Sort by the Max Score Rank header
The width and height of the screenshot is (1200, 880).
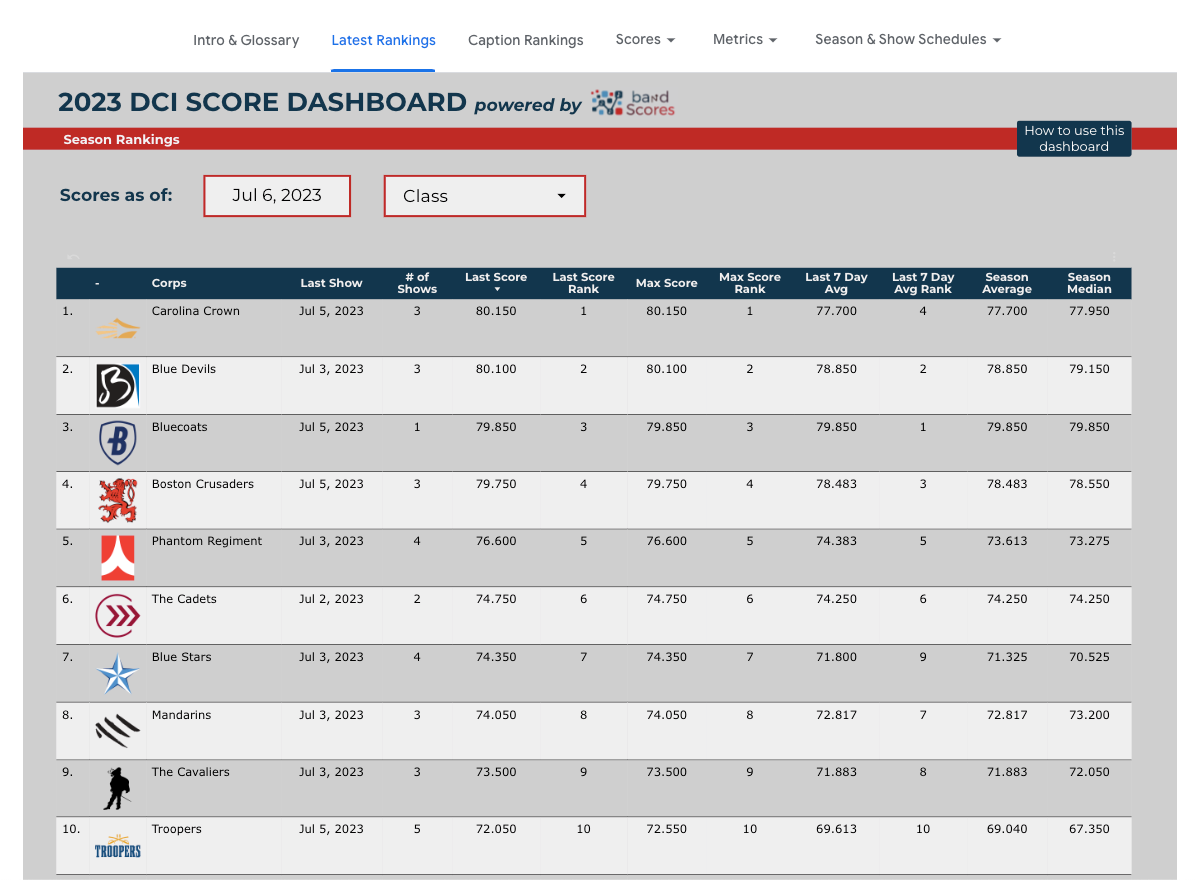pyautogui.click(x=750, y=283)
